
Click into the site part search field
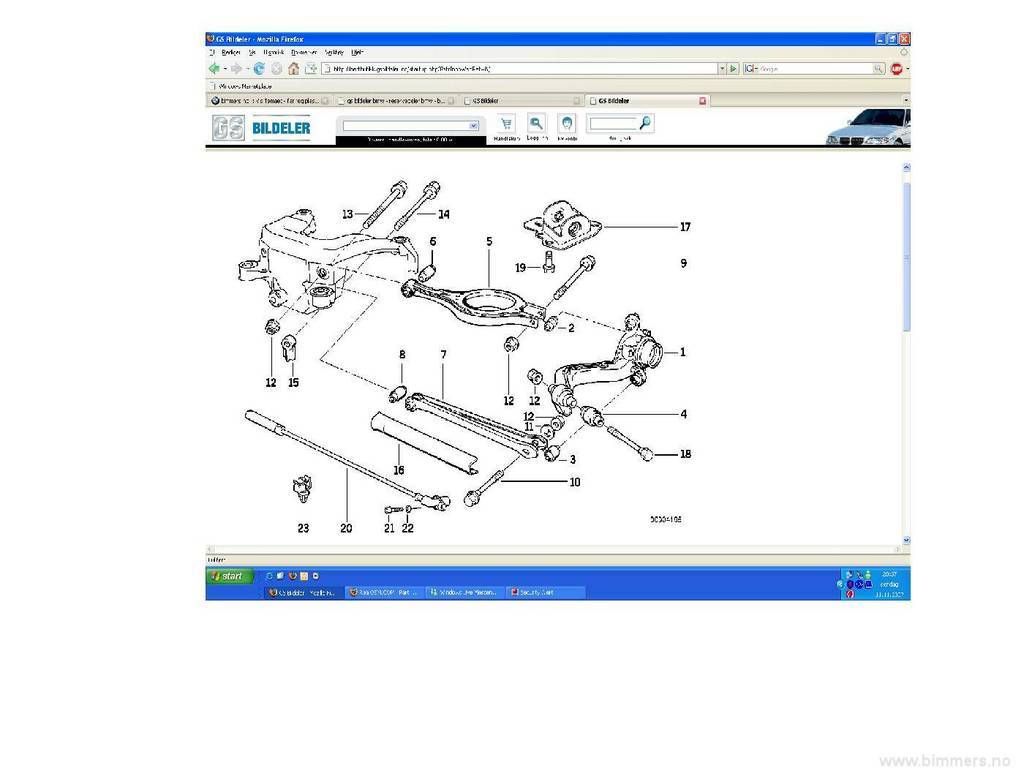(612, 123)
